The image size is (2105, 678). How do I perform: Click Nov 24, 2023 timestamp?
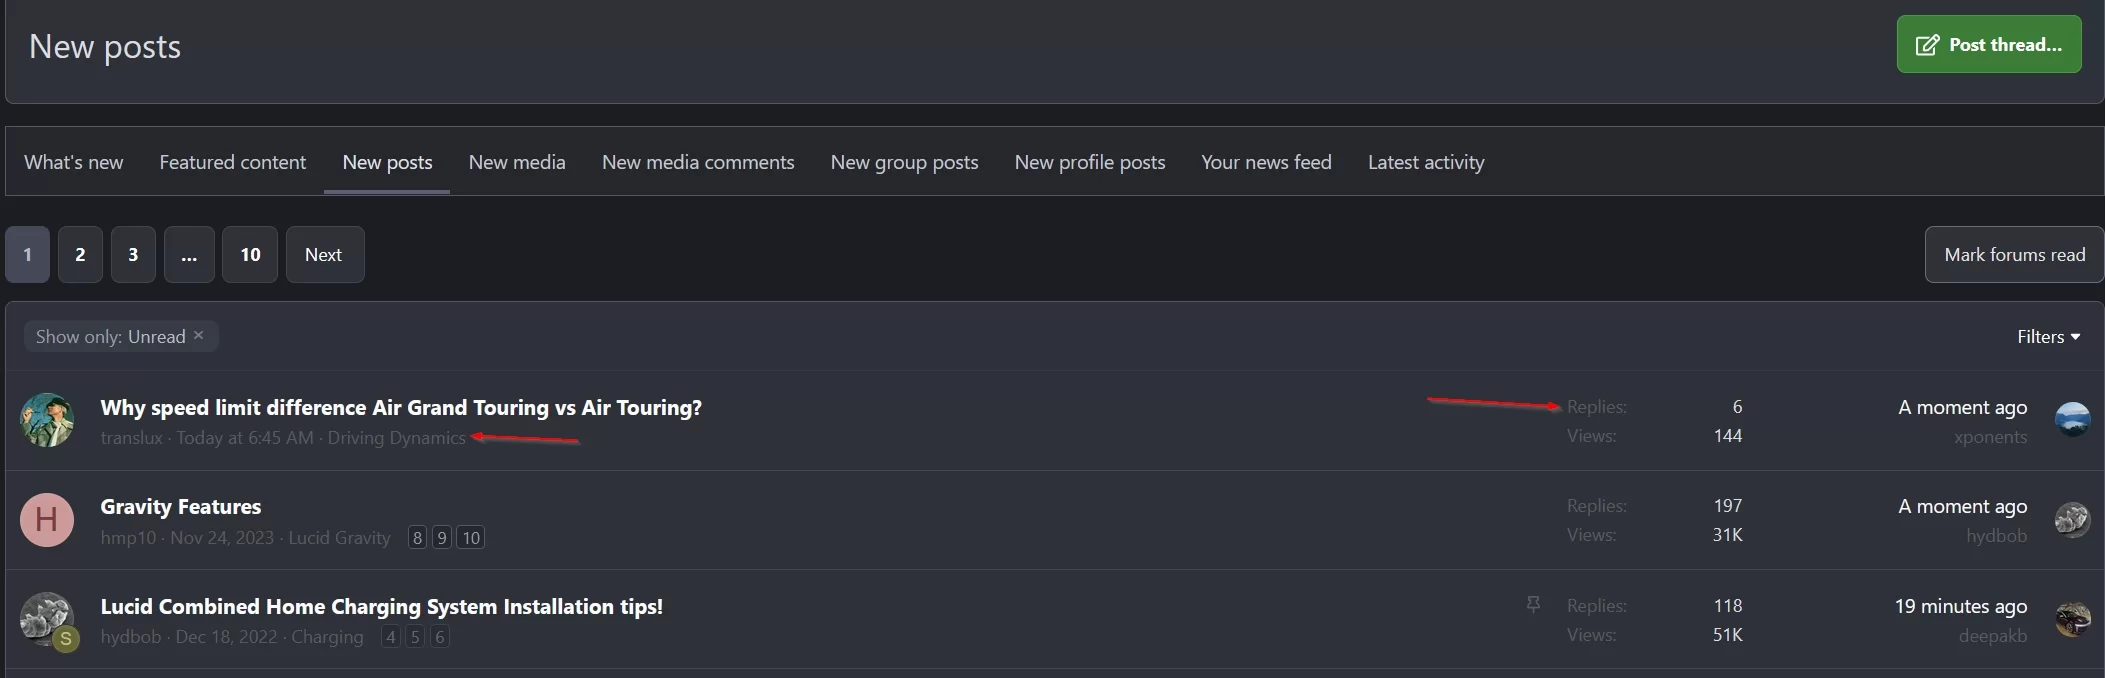point(222,537)
